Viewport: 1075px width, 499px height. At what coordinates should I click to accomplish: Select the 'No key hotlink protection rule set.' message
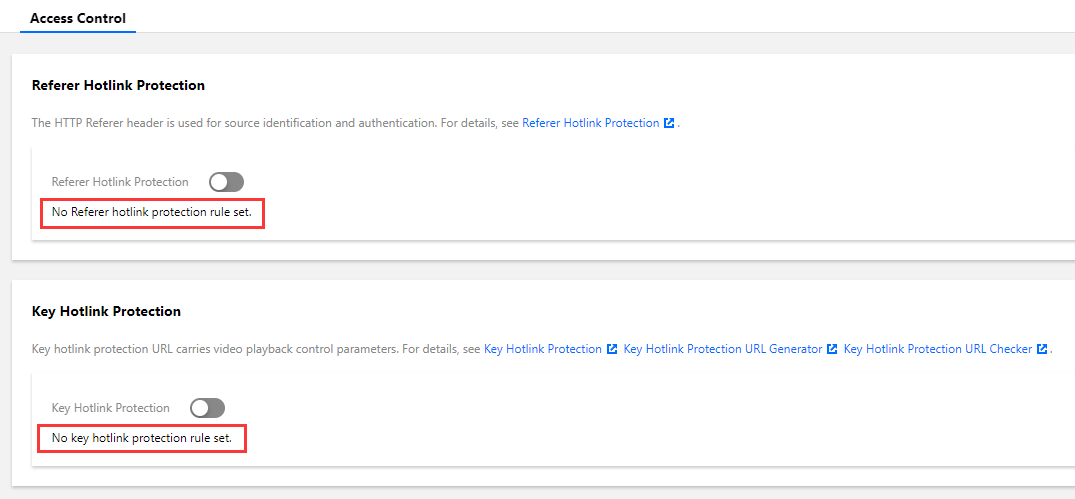pyautogui.click(x=142, y=438)
